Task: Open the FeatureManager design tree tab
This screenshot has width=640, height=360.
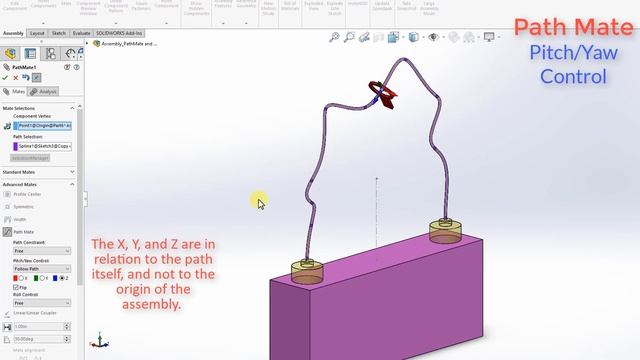Action: click(10, 53)
